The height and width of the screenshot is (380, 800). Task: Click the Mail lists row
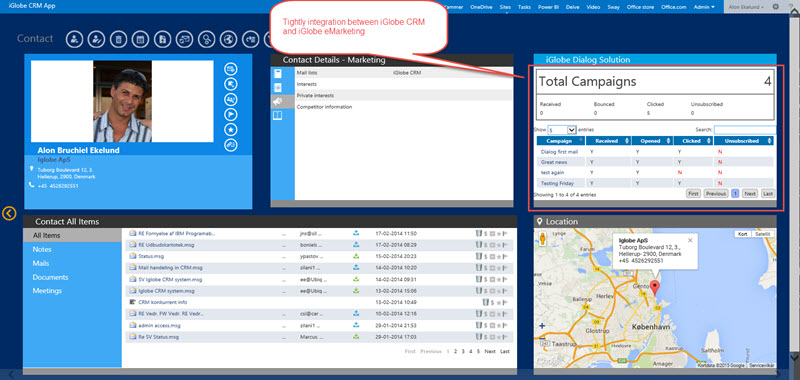tap(404, 73)
